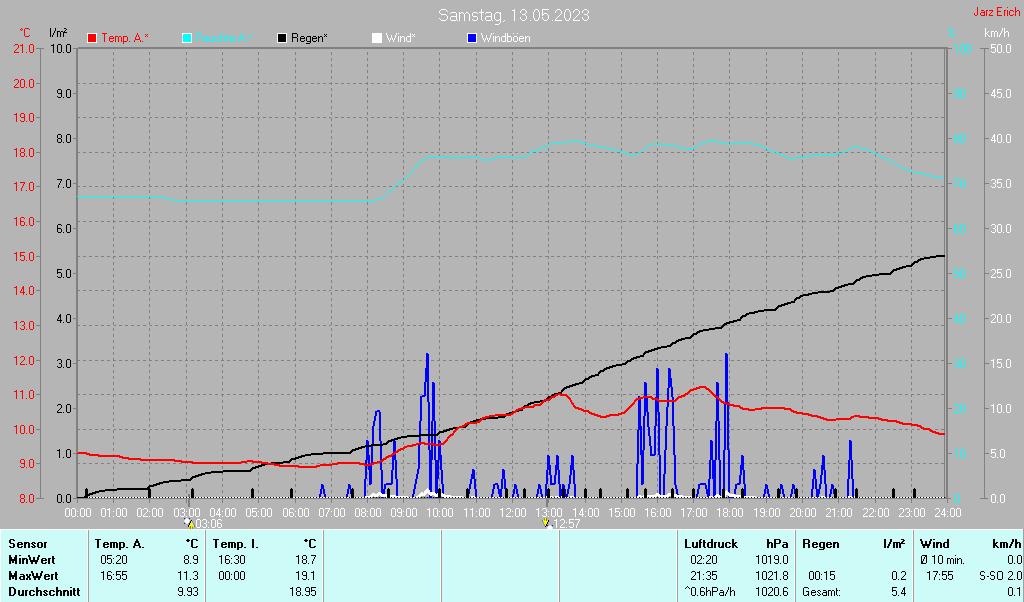The height and width of the screenshot is (602, 1024).
Task: Click the Wind* legend label
Action: click(x=400, y=39)
